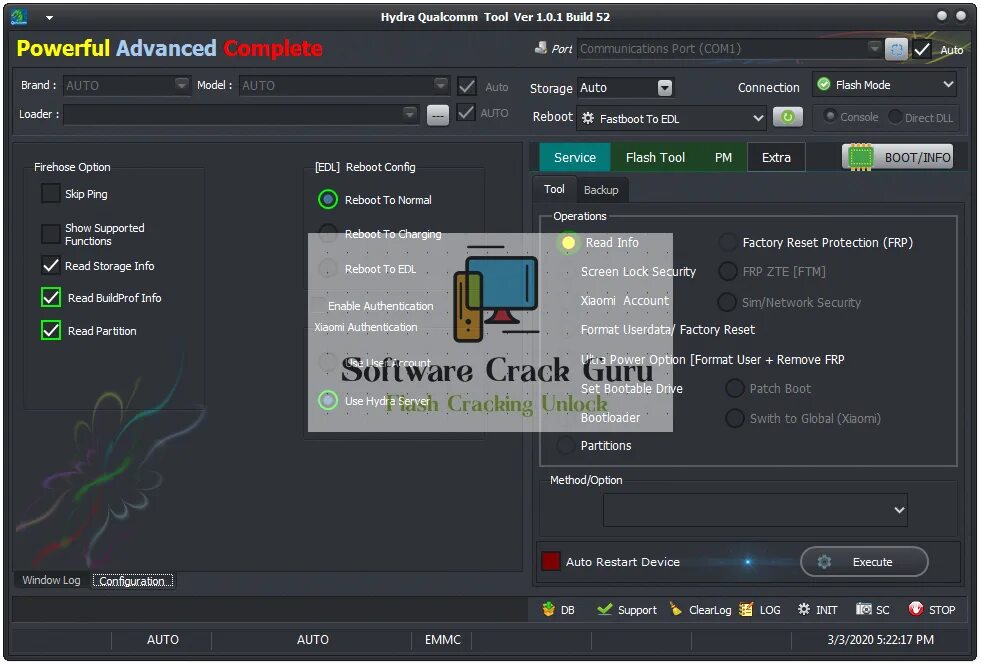Toggle the loader AUTO checkbox
Image resolution: width=981 pixels, height=665 pixels.
[465, 113]
